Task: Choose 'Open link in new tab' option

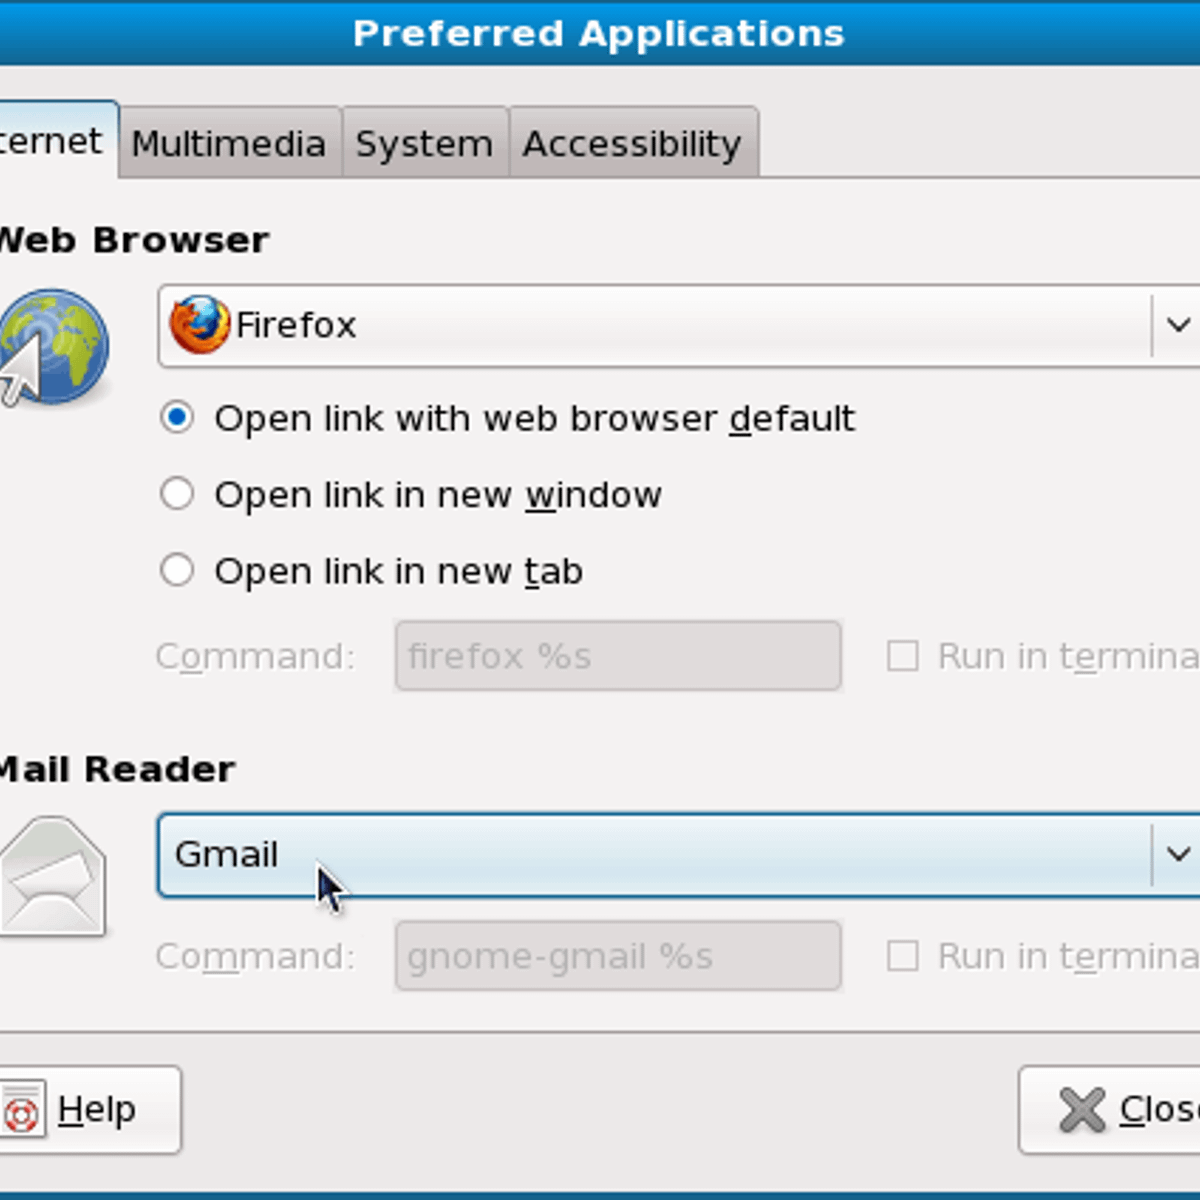Action: (x=177, y=570)
